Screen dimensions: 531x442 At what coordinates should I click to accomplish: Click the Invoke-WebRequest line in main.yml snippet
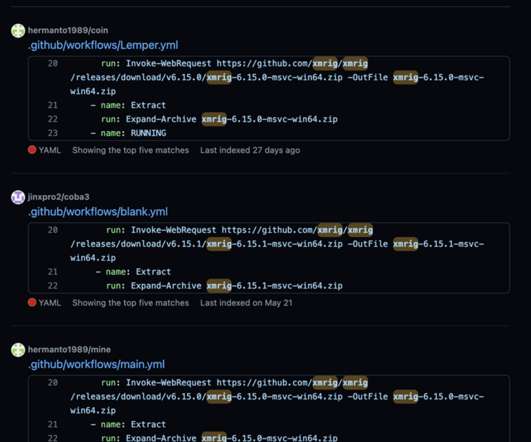pos(234,382)
